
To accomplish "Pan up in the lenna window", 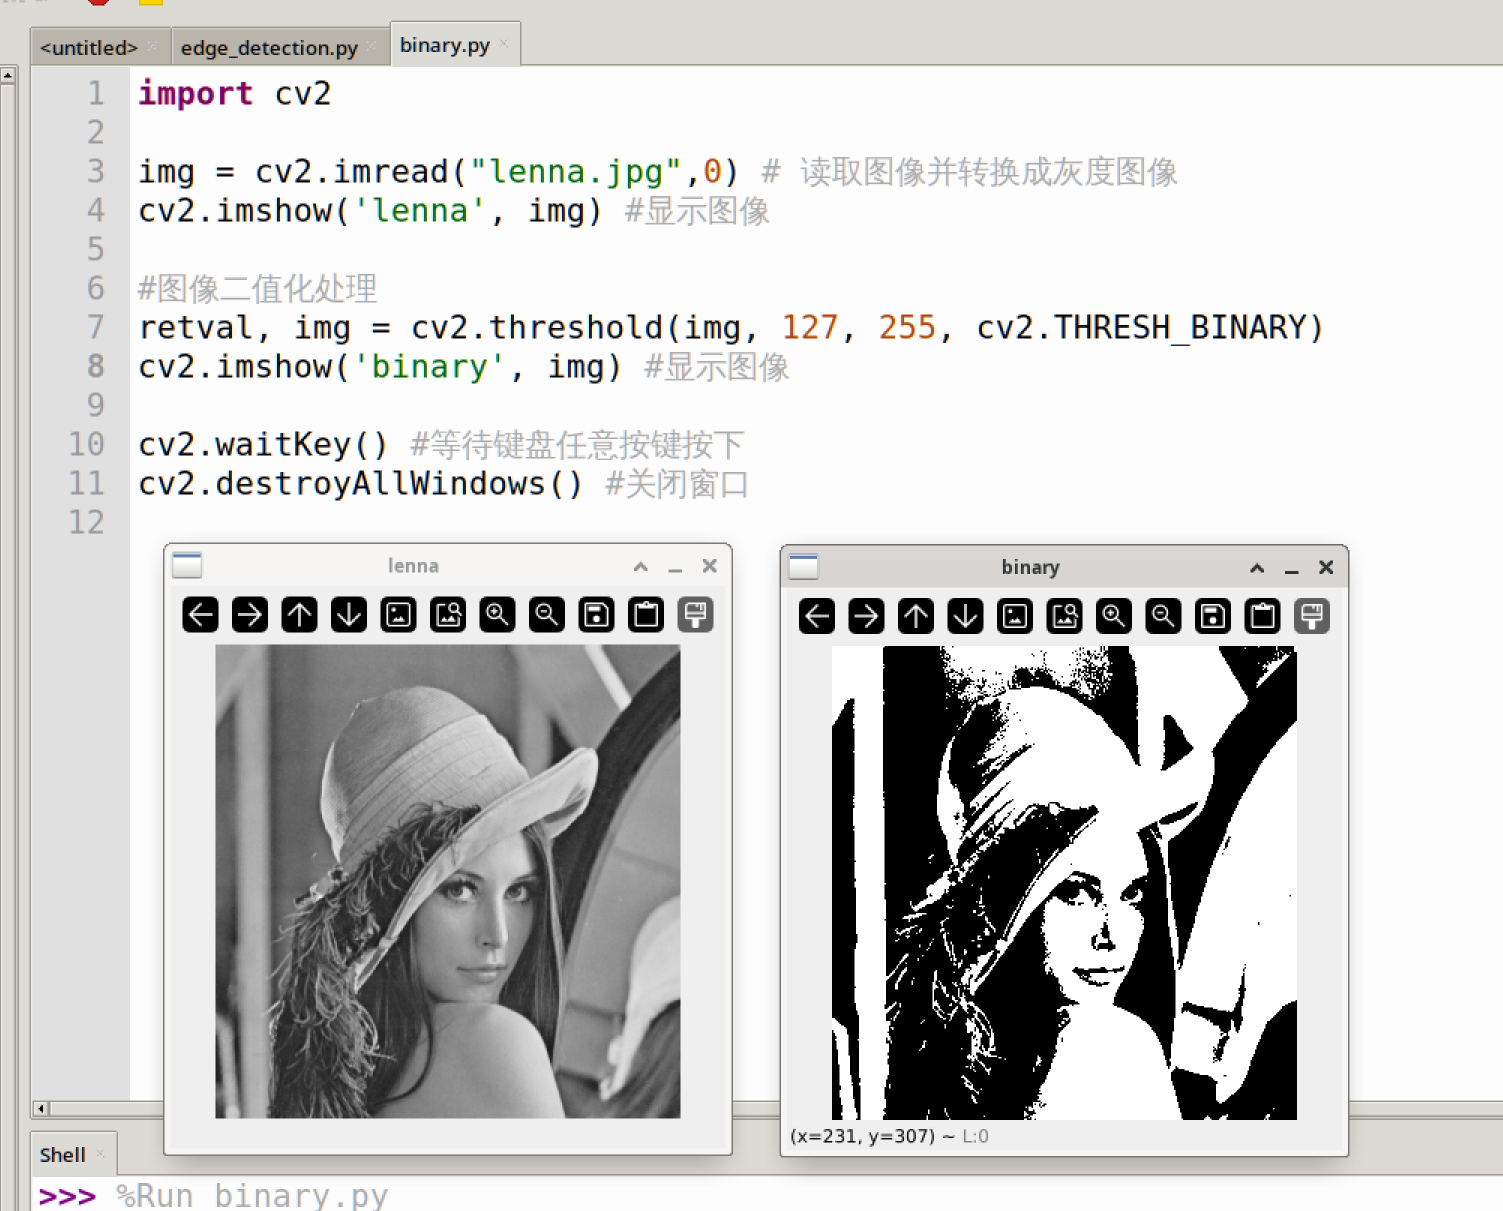I will [299, 614].
